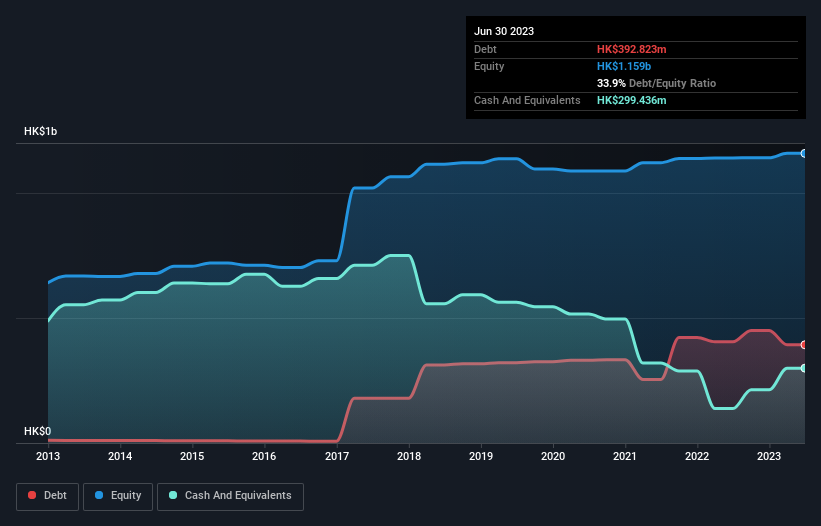The width and height of the screenshot is (821, 526).
Task: Click the 2020 x-axis label
Action: [553, 456]
